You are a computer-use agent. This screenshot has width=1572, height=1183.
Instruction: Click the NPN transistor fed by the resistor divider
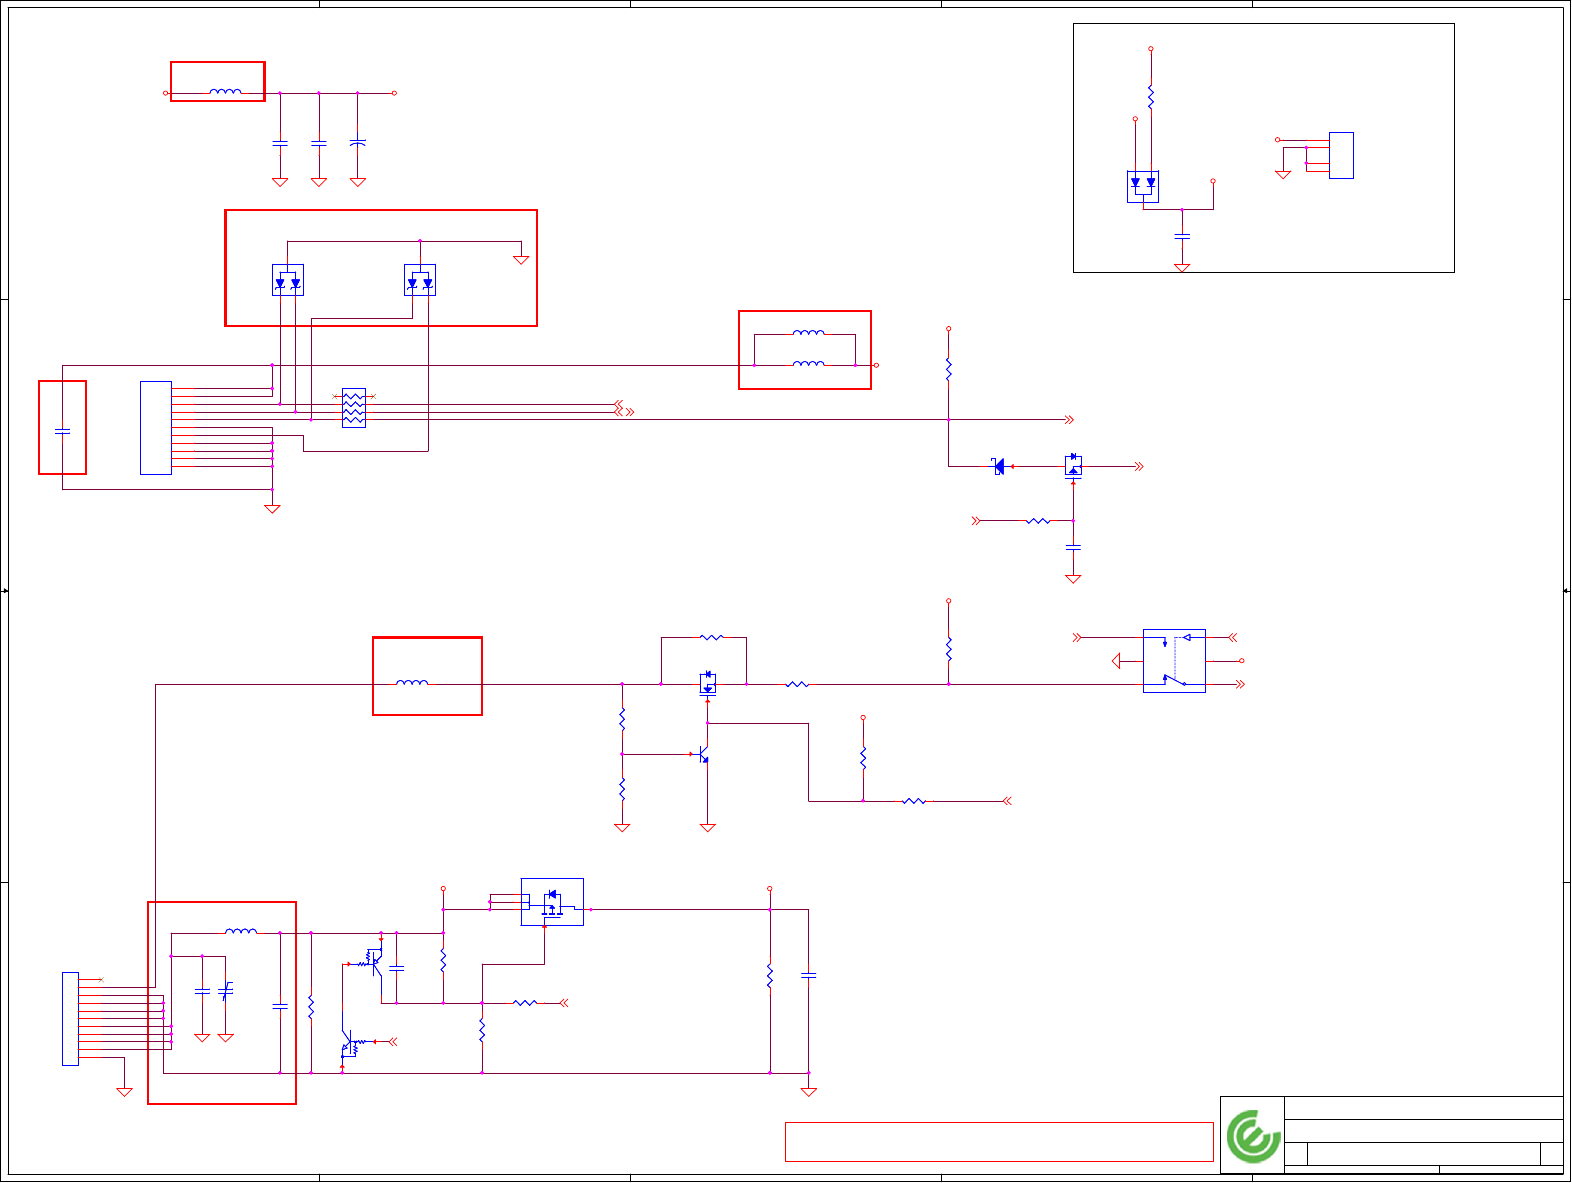pyautogui.click(x=703, y=754)
